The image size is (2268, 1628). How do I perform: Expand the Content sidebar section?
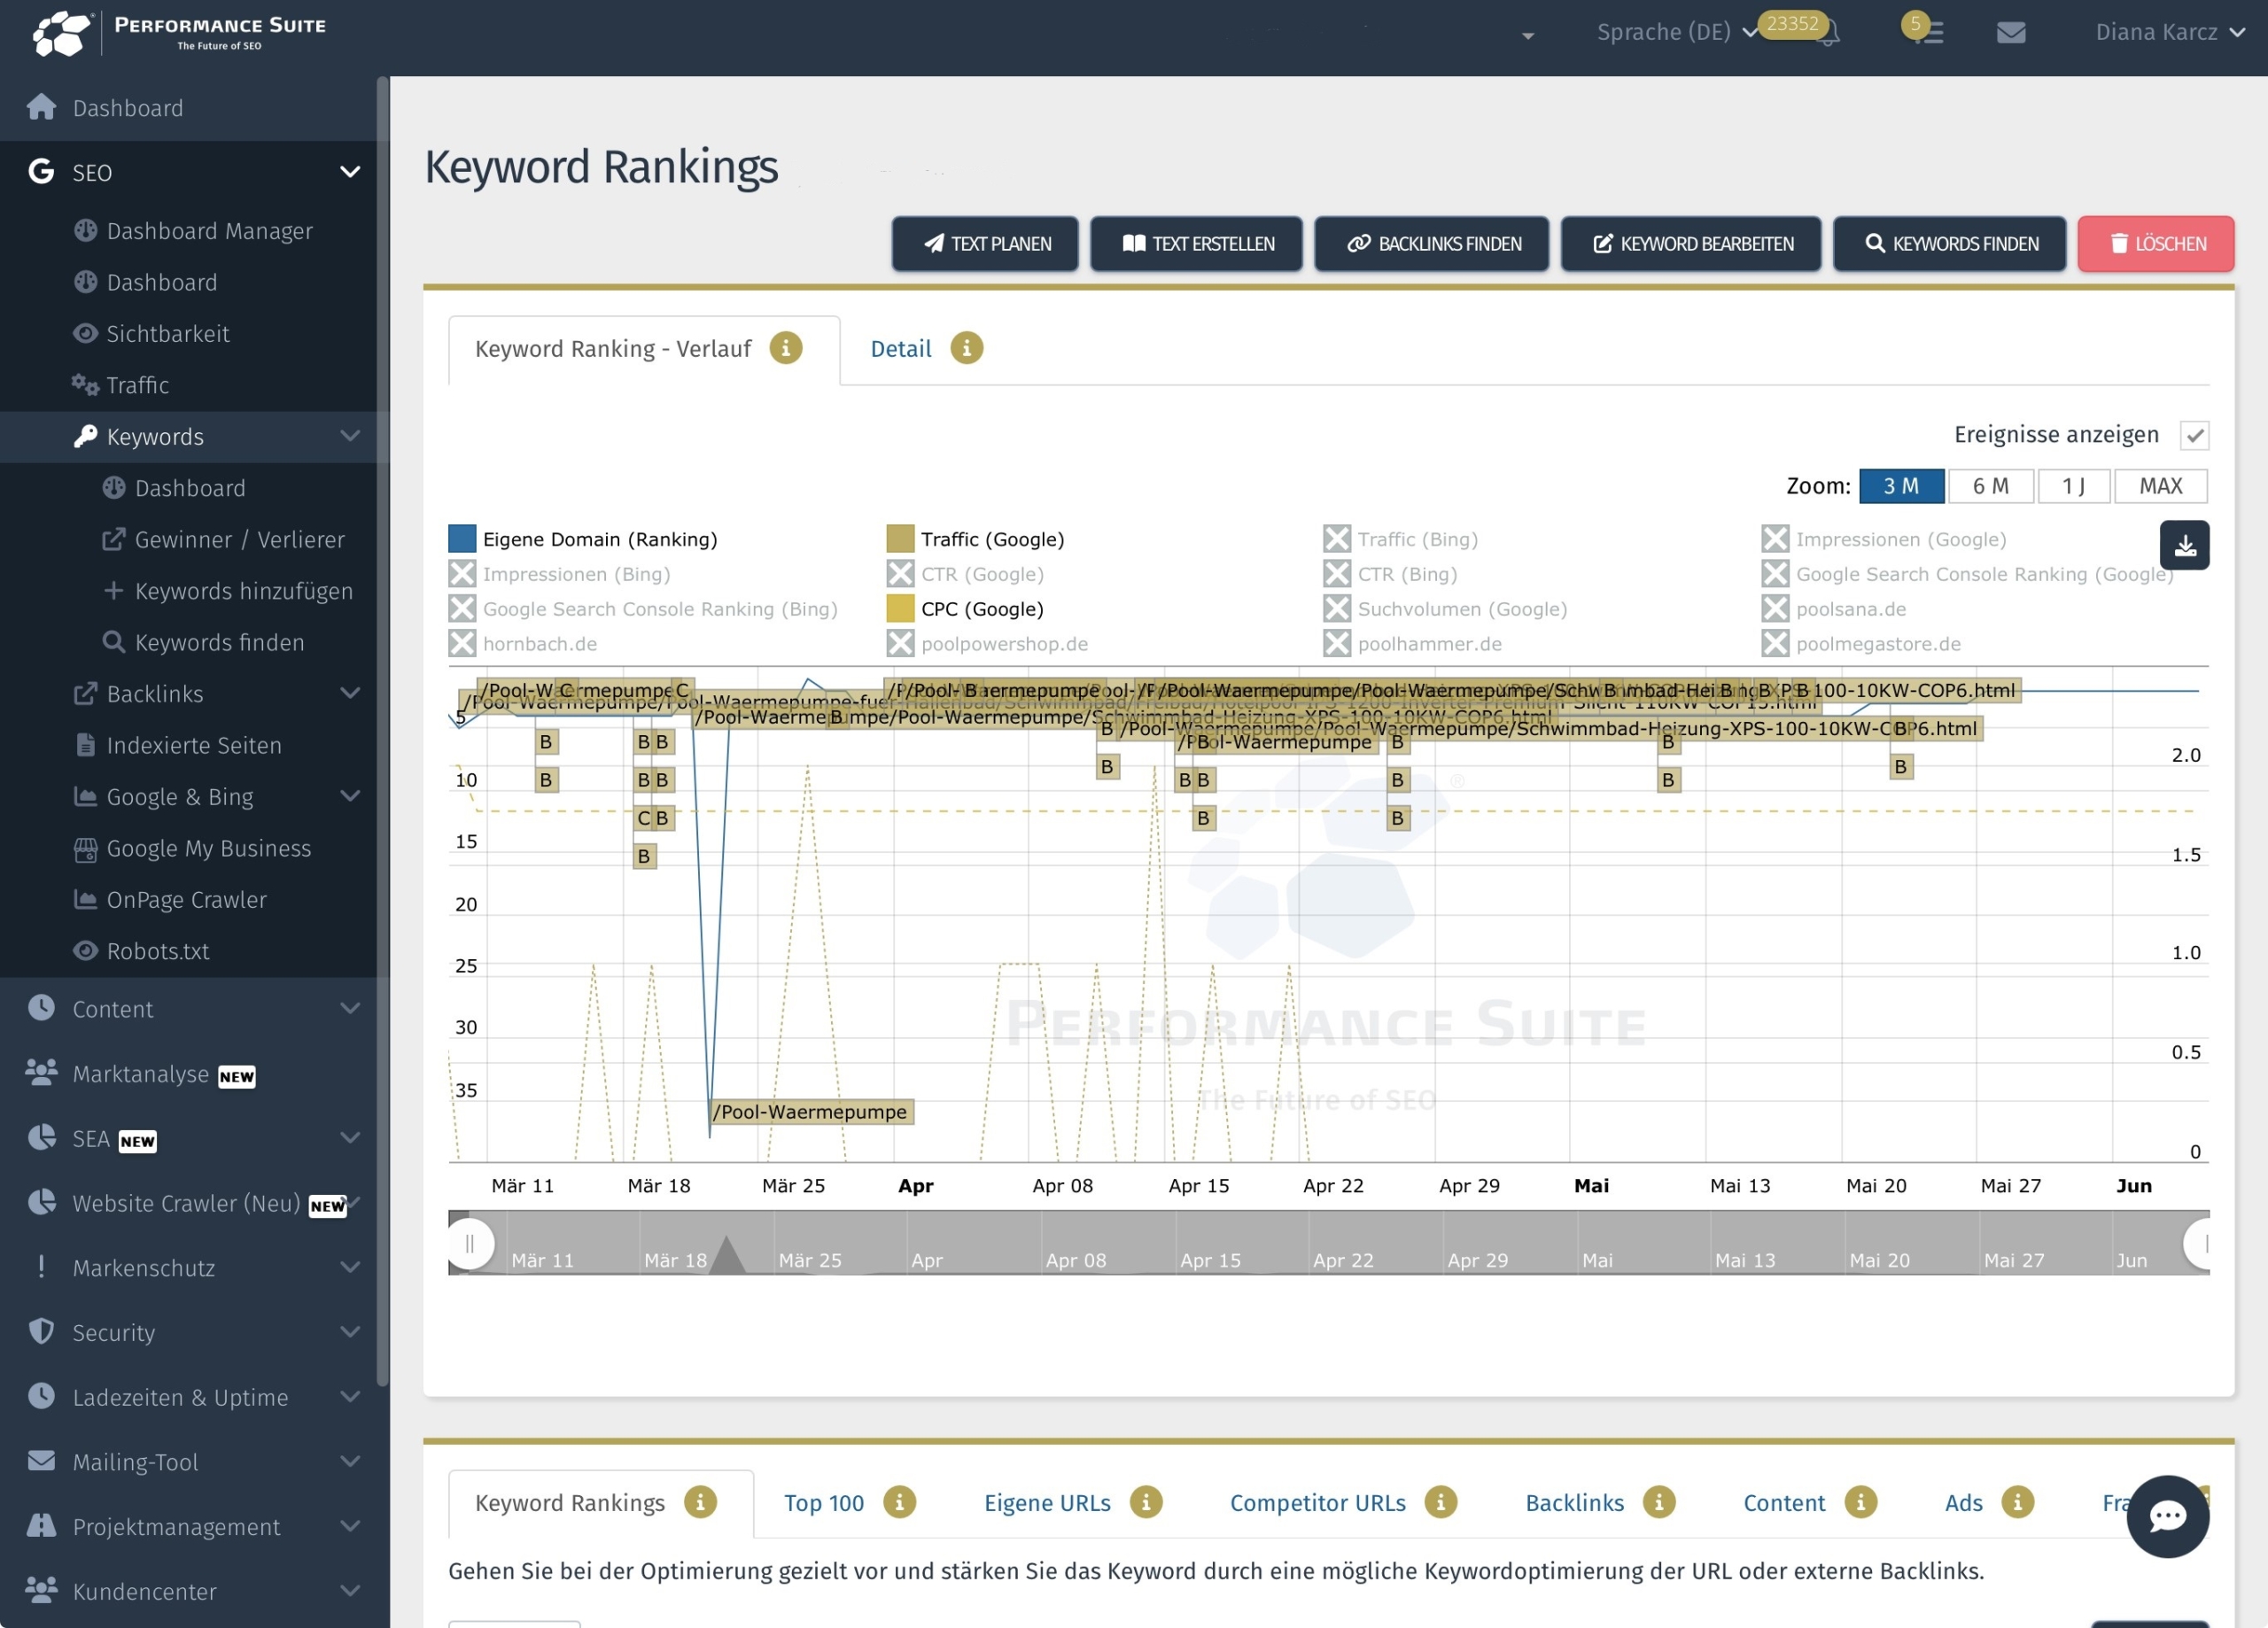pos(350,1008)
